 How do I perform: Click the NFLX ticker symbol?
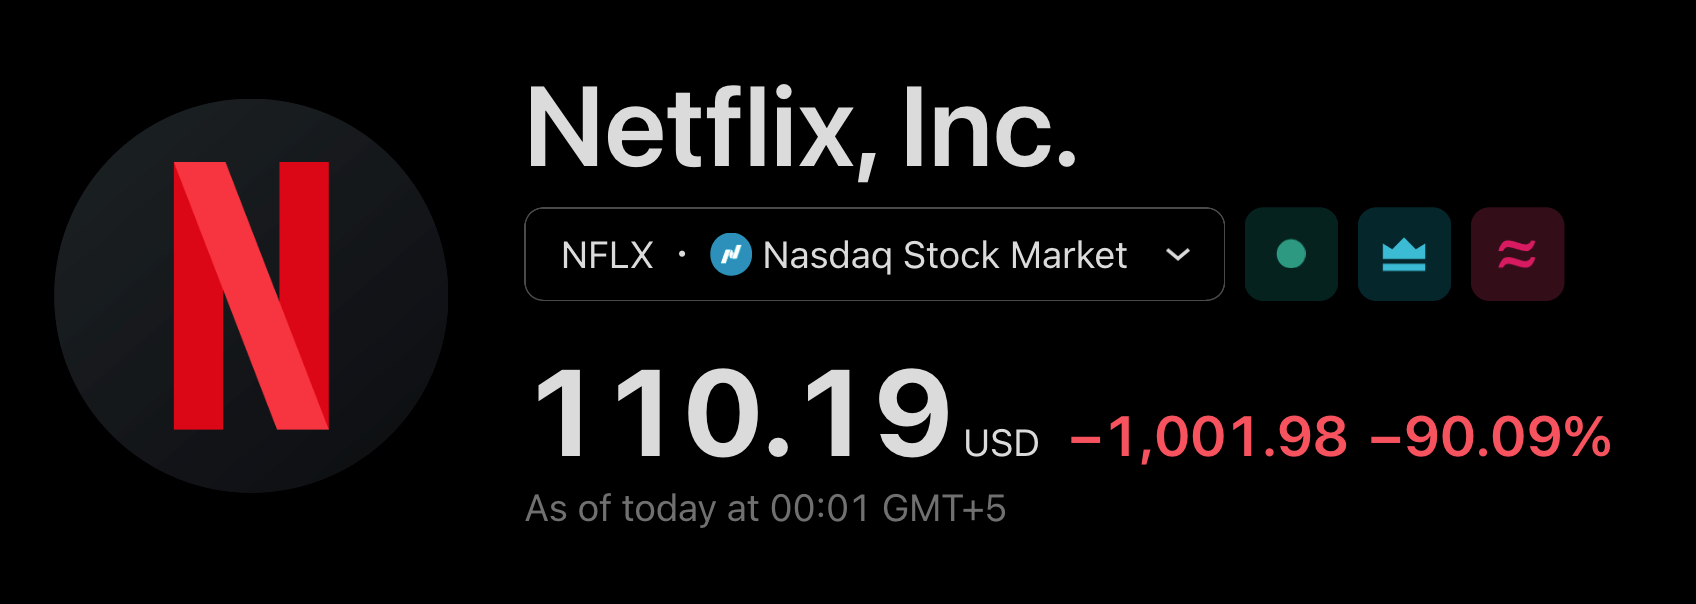click(607, 255)
